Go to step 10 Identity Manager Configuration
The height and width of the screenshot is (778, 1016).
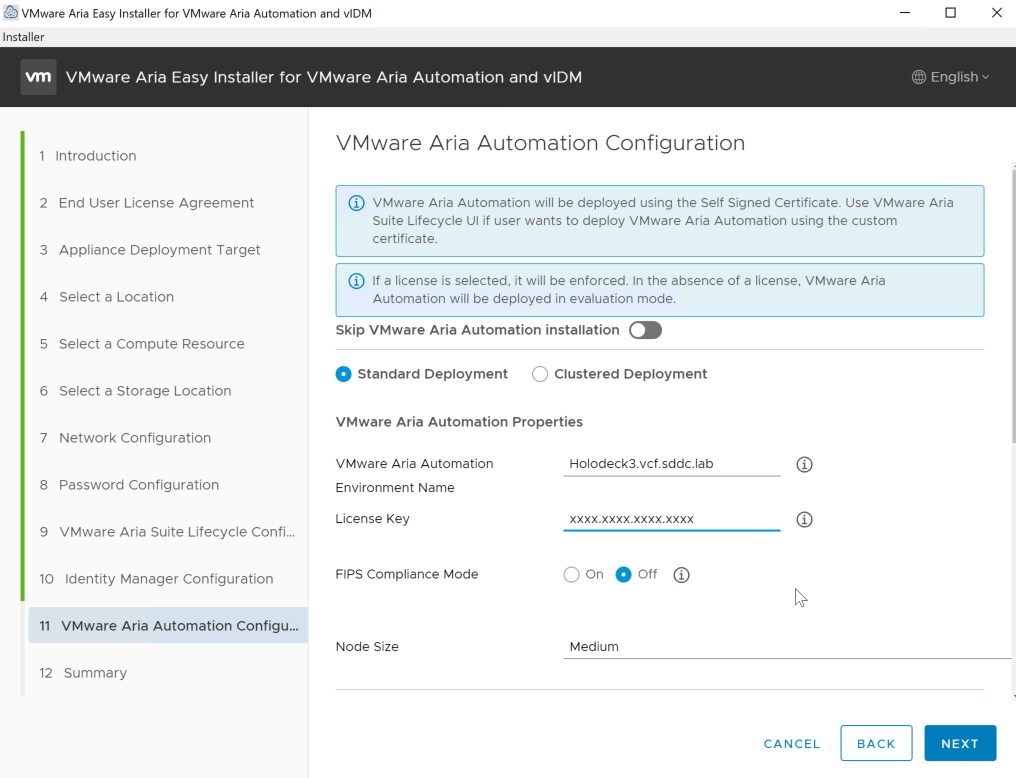tap(156, 578)
